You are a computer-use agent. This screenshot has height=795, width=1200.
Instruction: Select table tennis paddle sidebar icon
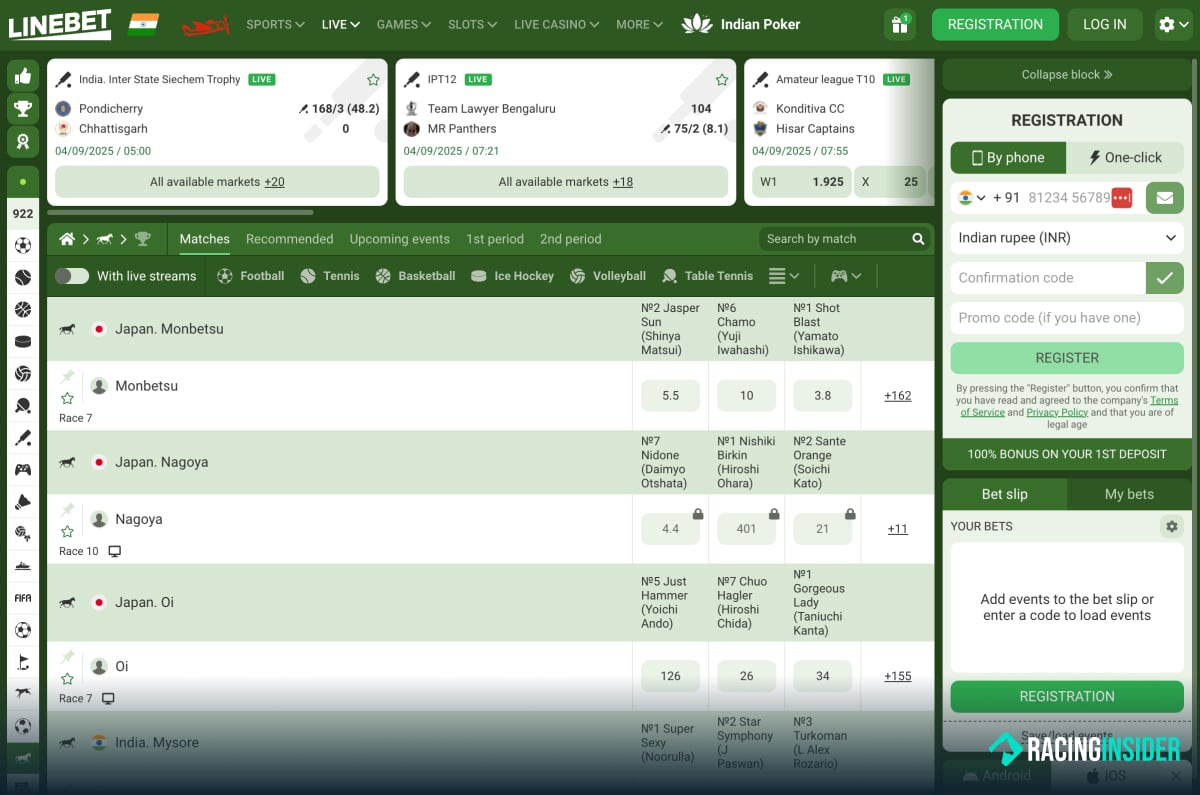[23, 406]
